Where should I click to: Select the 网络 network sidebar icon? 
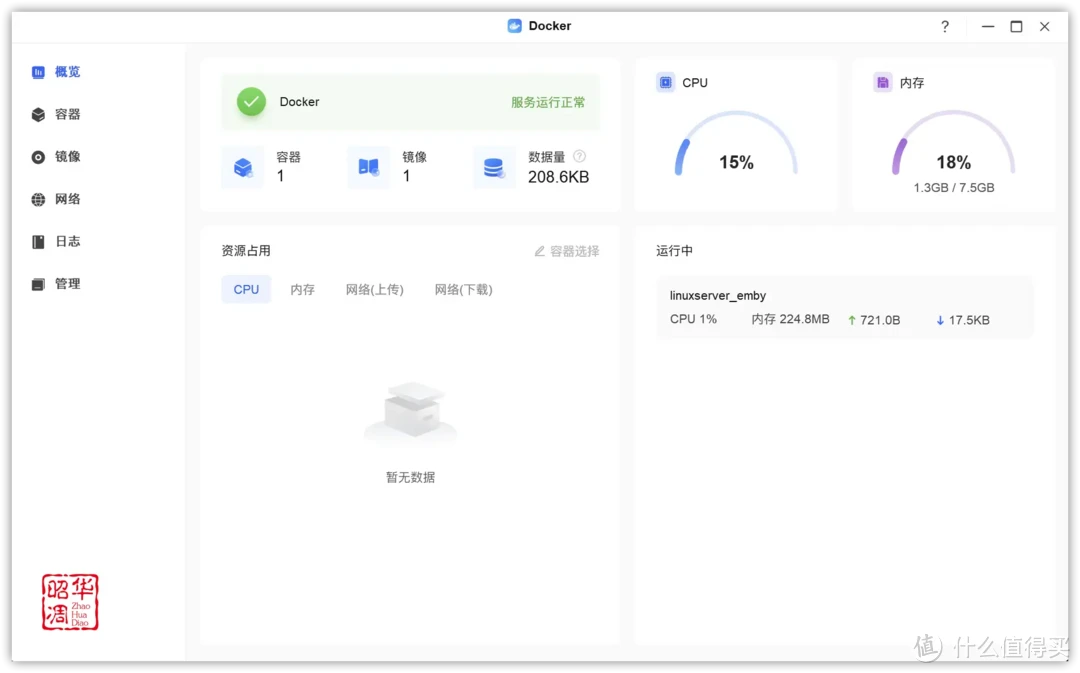(x=39, y=199)
